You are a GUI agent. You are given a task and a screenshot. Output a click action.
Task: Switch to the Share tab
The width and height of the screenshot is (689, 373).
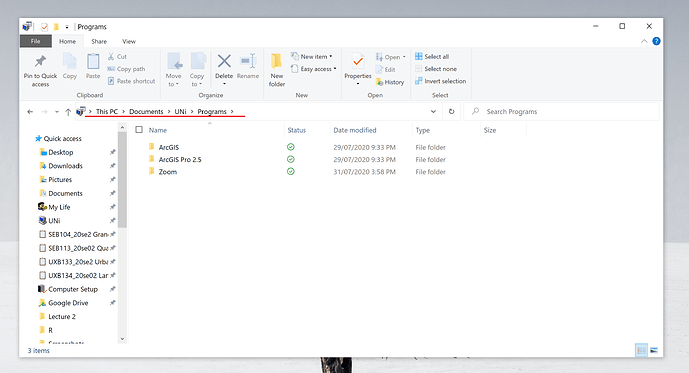(99, 41)
